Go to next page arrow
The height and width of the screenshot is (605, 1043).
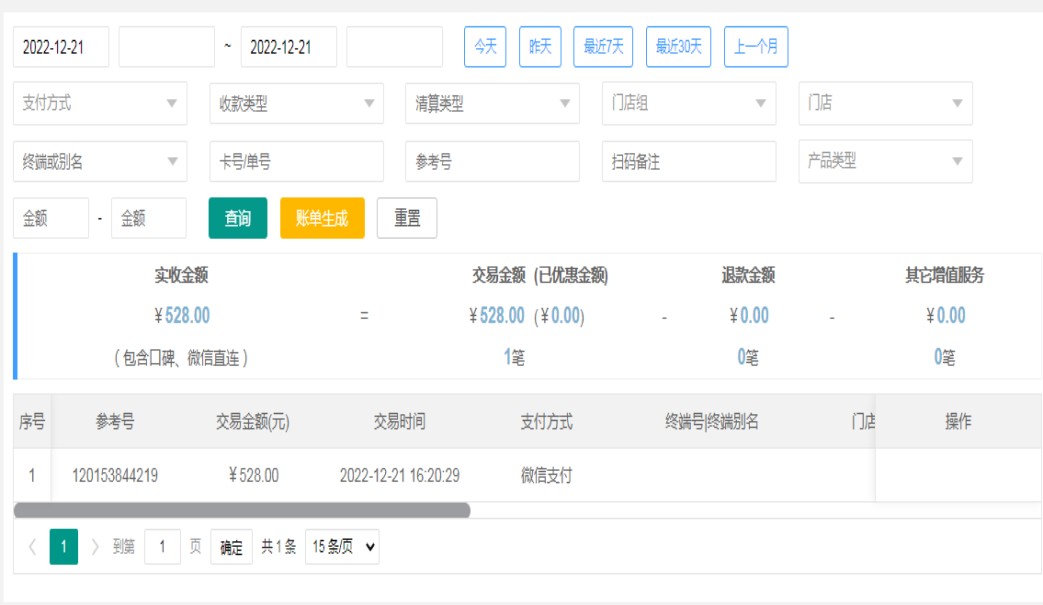[96, 547]
